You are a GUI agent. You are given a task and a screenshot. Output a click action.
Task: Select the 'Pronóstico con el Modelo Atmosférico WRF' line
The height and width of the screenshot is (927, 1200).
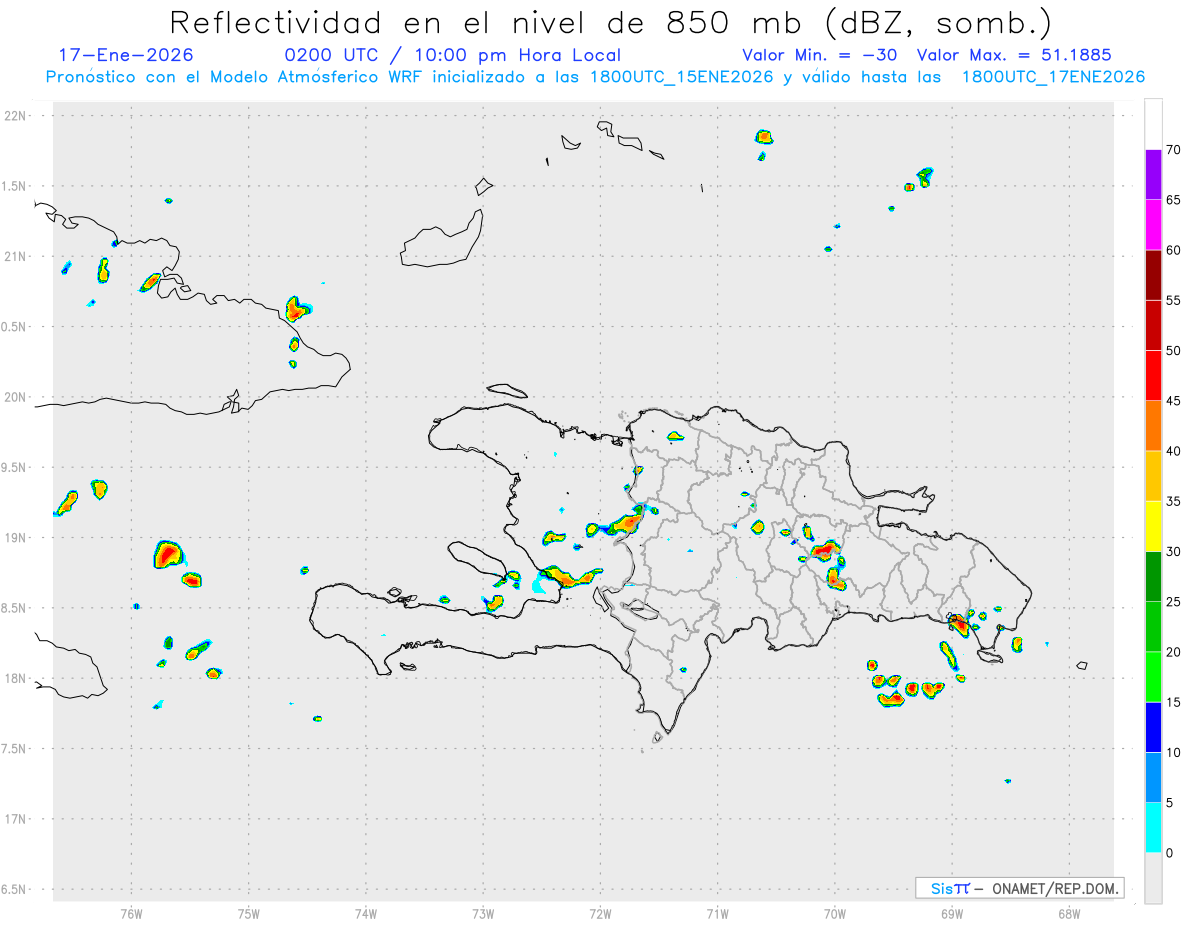595,77
